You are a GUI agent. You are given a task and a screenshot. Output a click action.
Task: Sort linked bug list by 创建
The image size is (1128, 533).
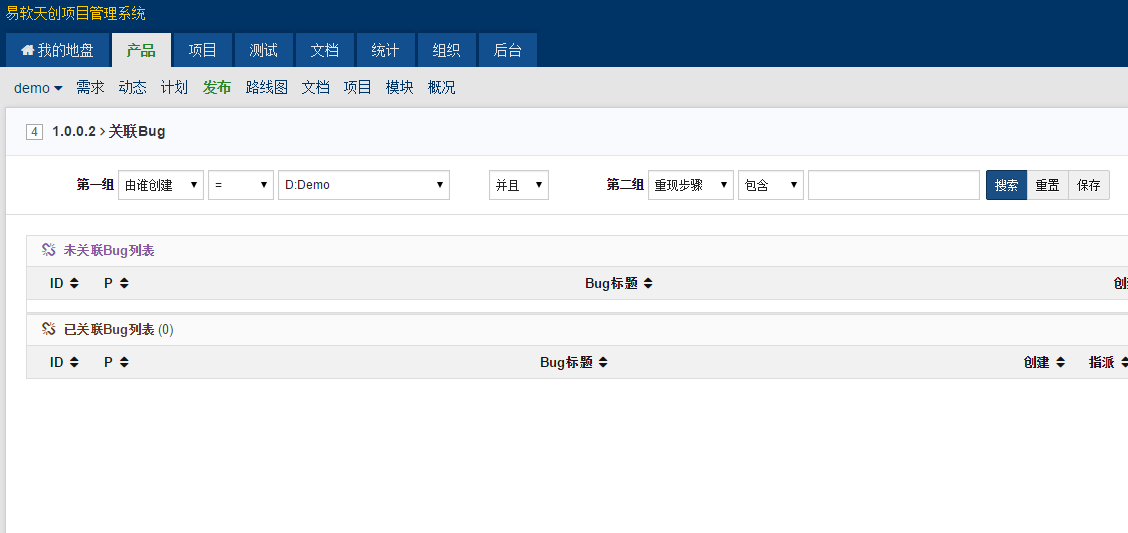(x=1045, y=363)
